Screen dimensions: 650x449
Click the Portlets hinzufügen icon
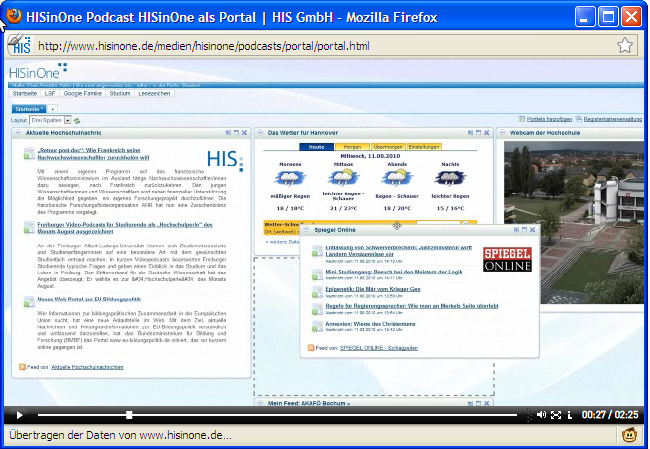[x=522, y=119]
